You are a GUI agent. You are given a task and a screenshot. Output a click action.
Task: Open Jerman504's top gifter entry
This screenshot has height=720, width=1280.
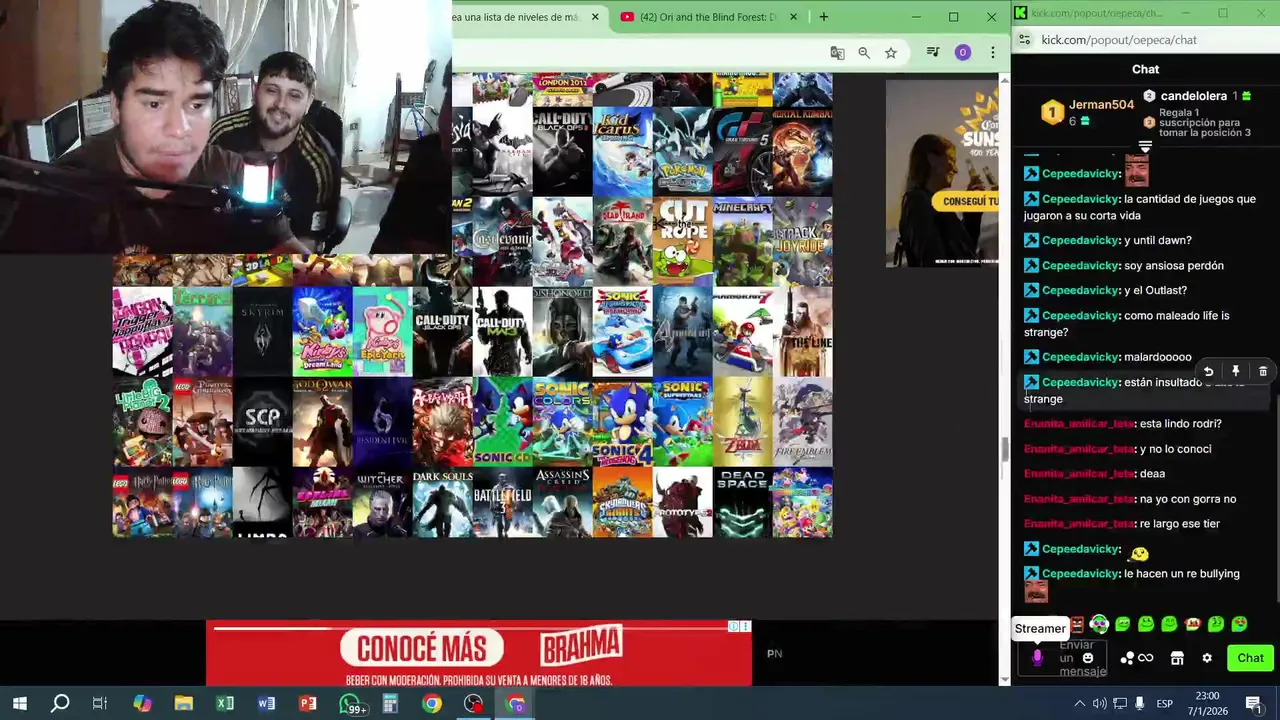click(x=1086, y=112)
